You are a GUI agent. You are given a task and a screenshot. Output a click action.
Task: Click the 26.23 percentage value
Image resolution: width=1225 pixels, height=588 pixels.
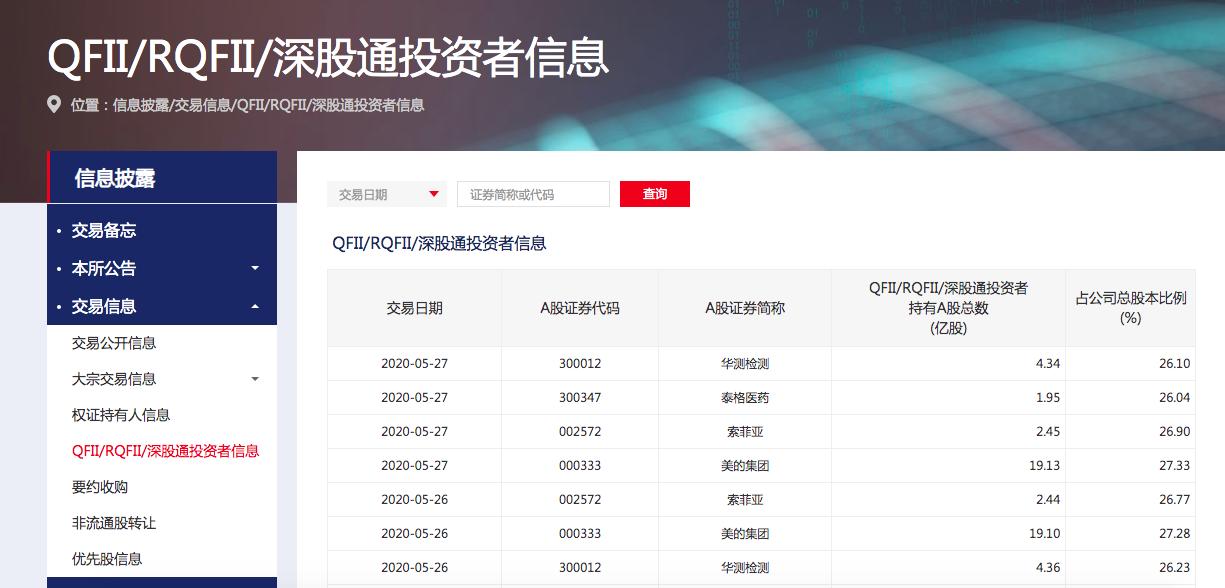point(1175,568)
